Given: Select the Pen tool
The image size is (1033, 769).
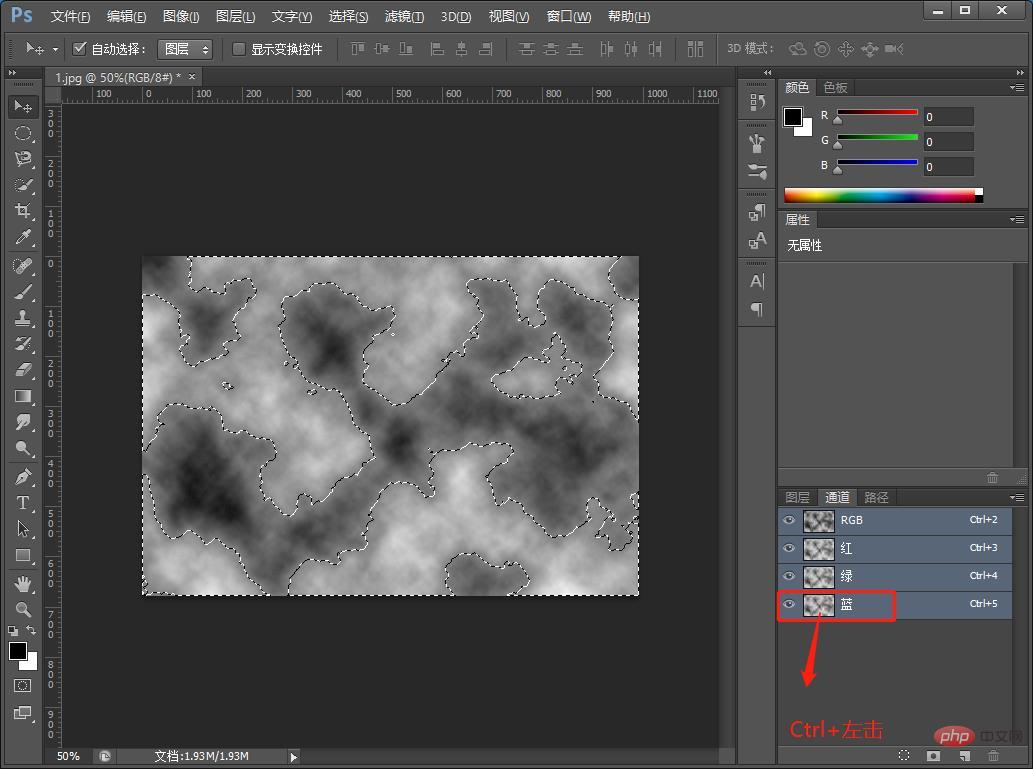Looking at the screenshot, I should tap(23, 476).
